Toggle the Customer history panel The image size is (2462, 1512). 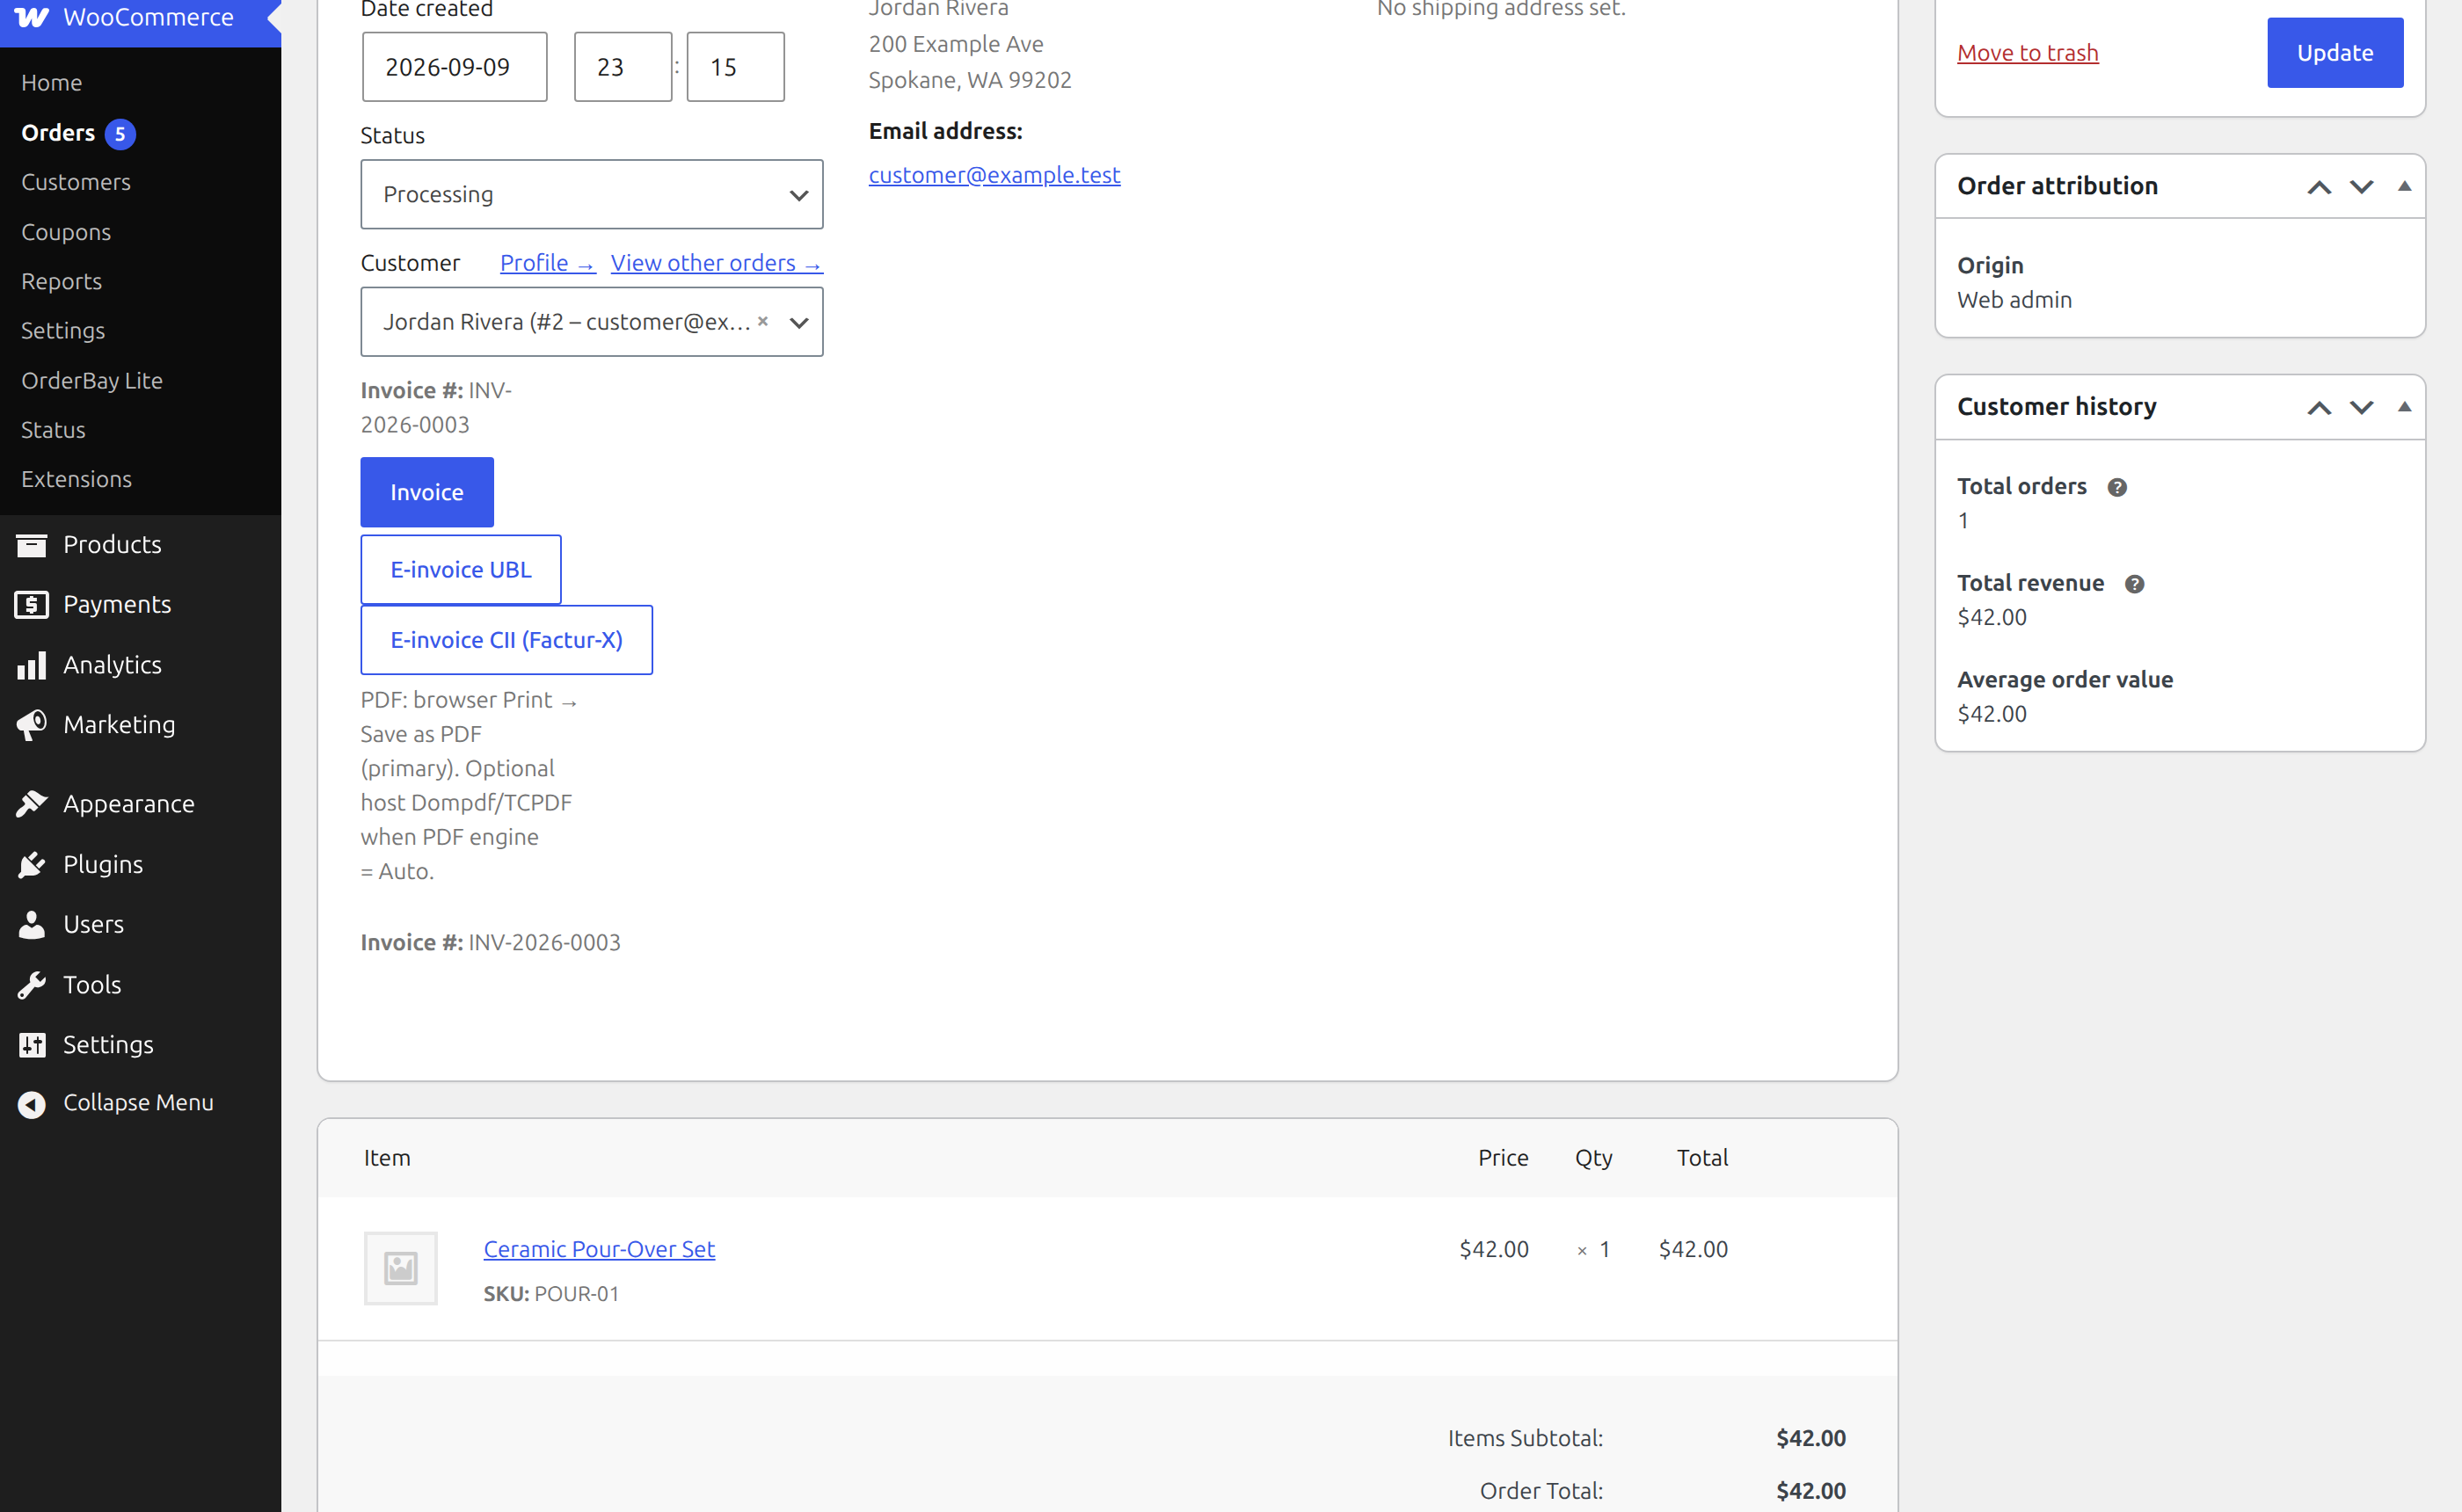coord(2404,407)
